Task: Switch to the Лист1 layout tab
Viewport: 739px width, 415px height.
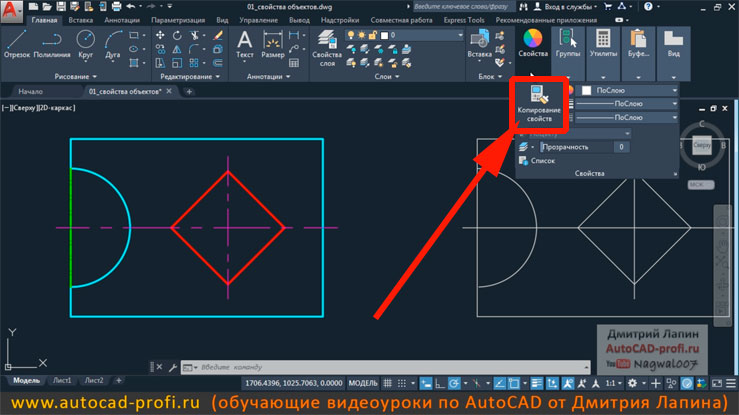Action: [x=62, y=380]
